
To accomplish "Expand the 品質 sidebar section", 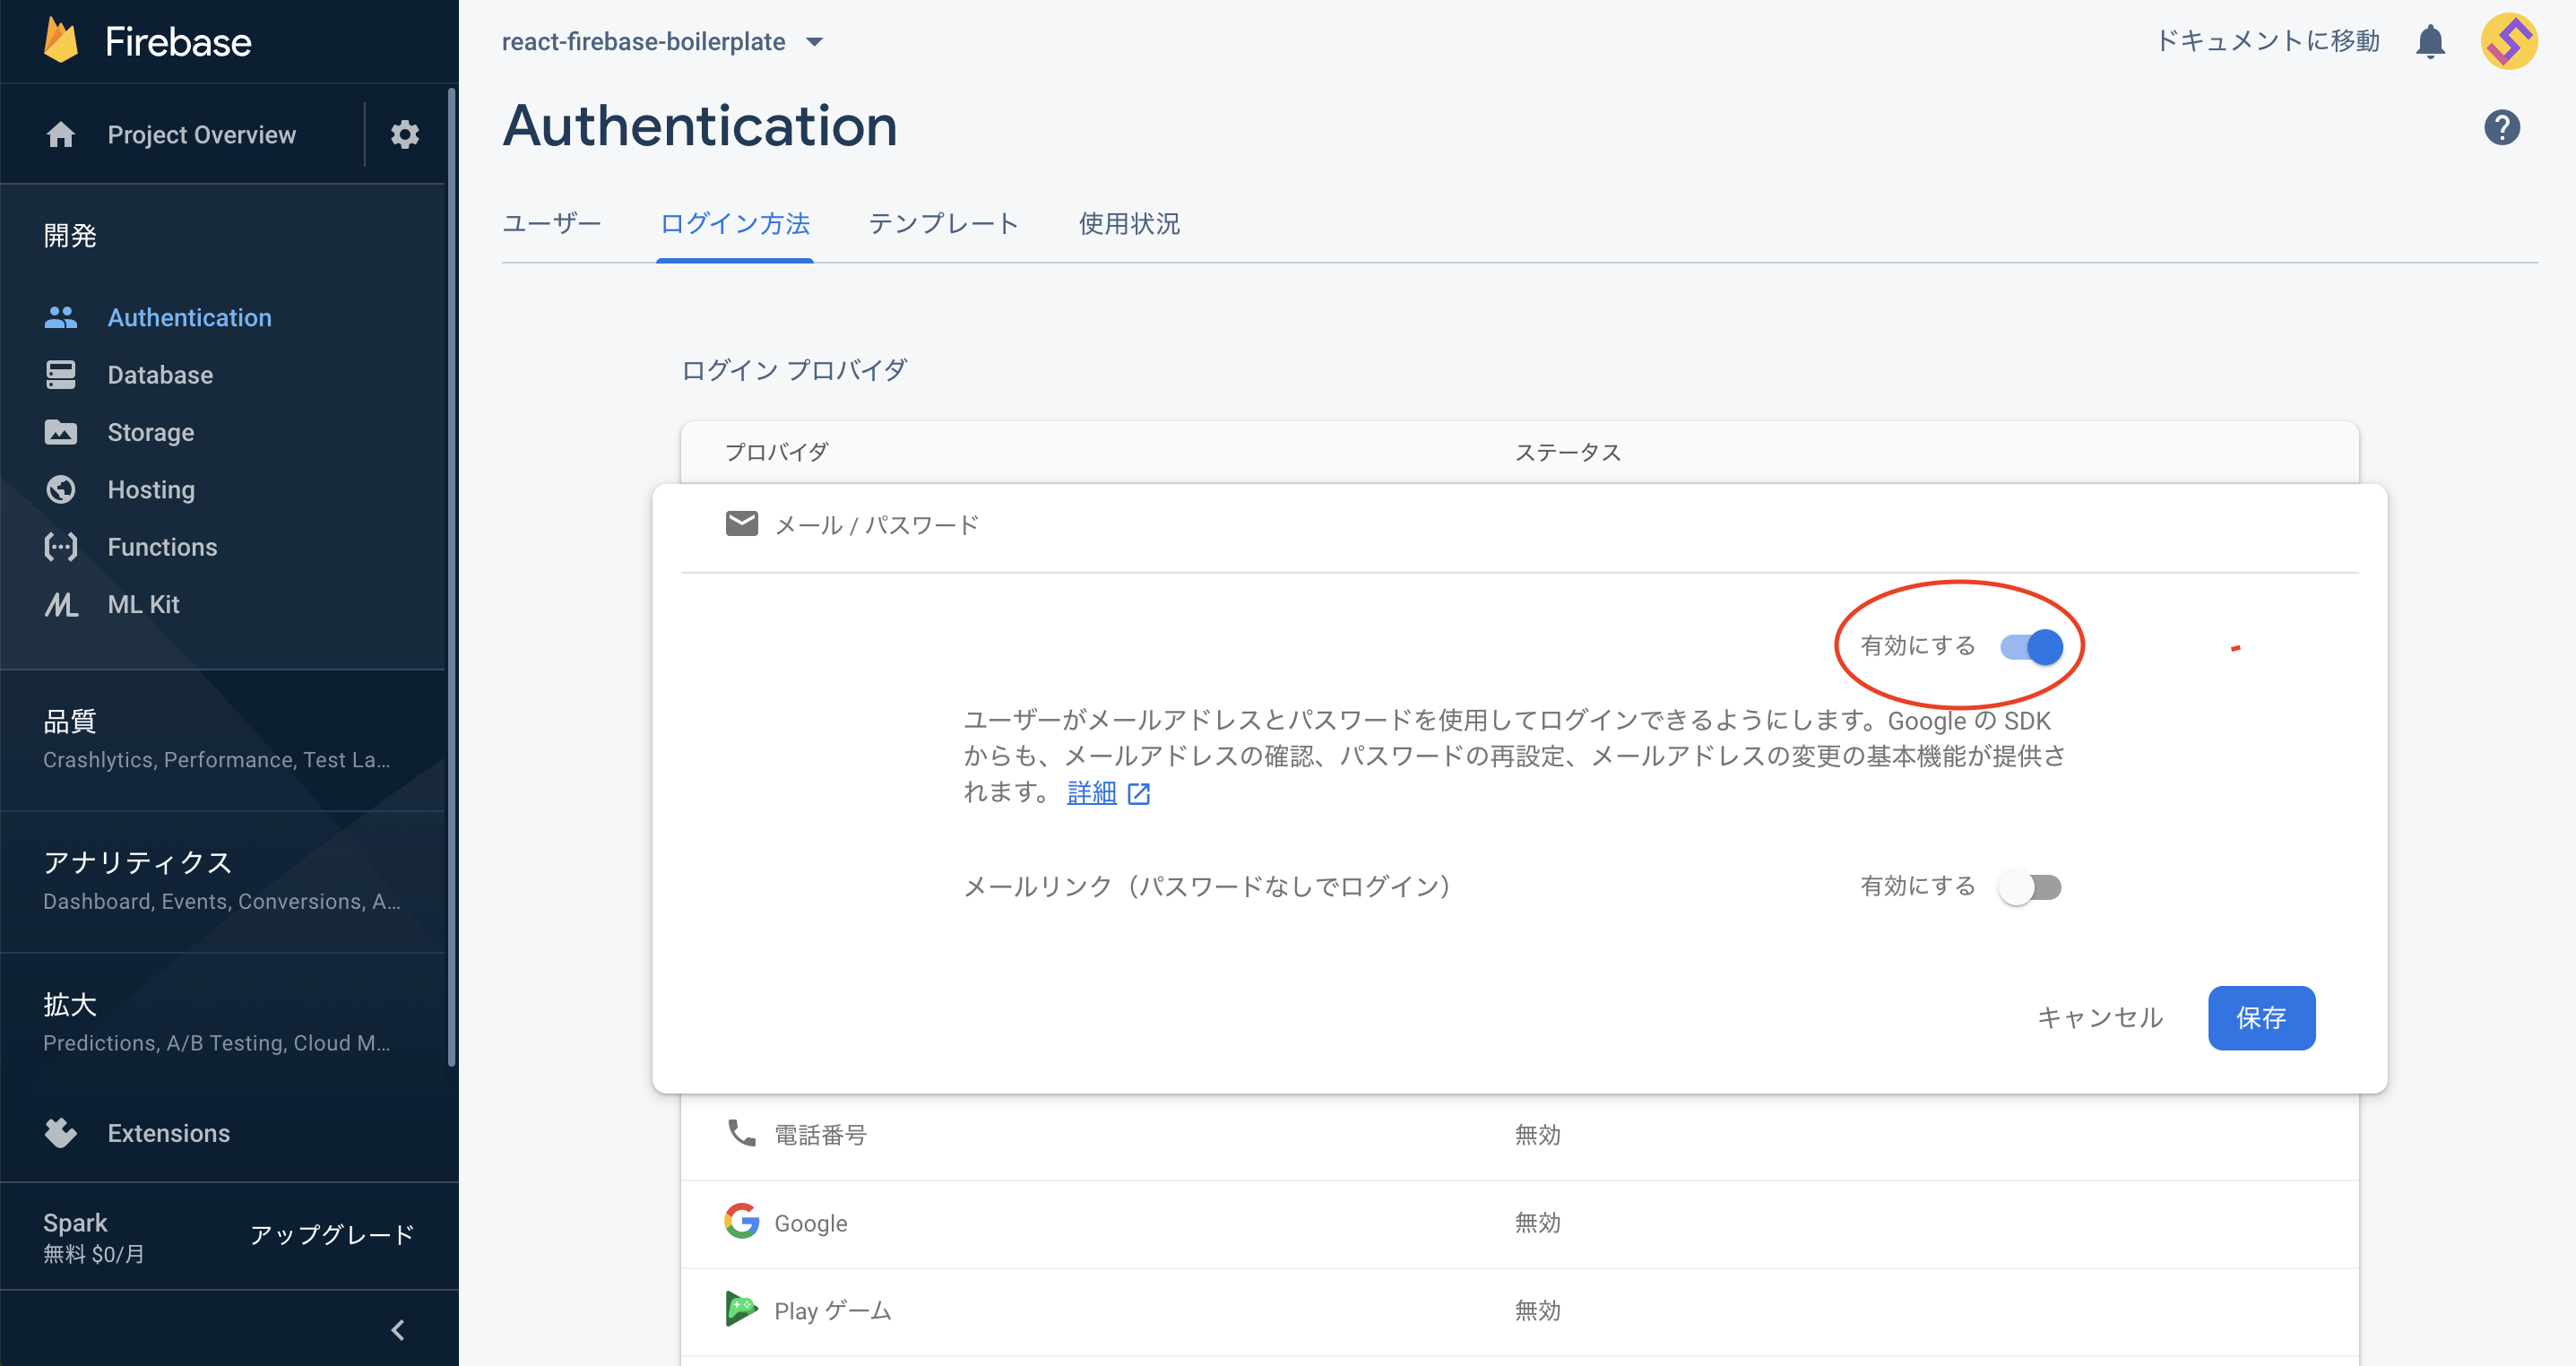I will pyautogui.click(x=223, y=739).
